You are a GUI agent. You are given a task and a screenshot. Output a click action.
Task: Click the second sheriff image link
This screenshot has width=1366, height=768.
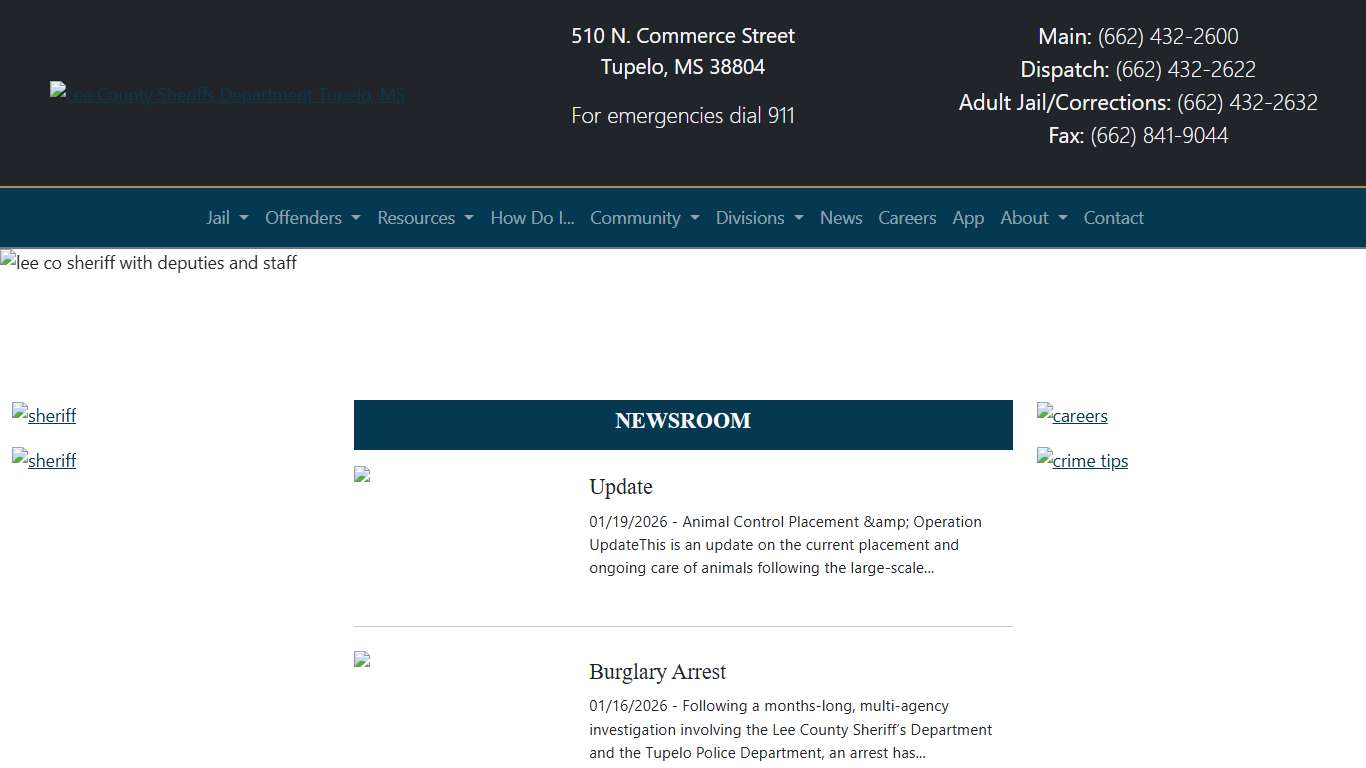click(44, 460)
